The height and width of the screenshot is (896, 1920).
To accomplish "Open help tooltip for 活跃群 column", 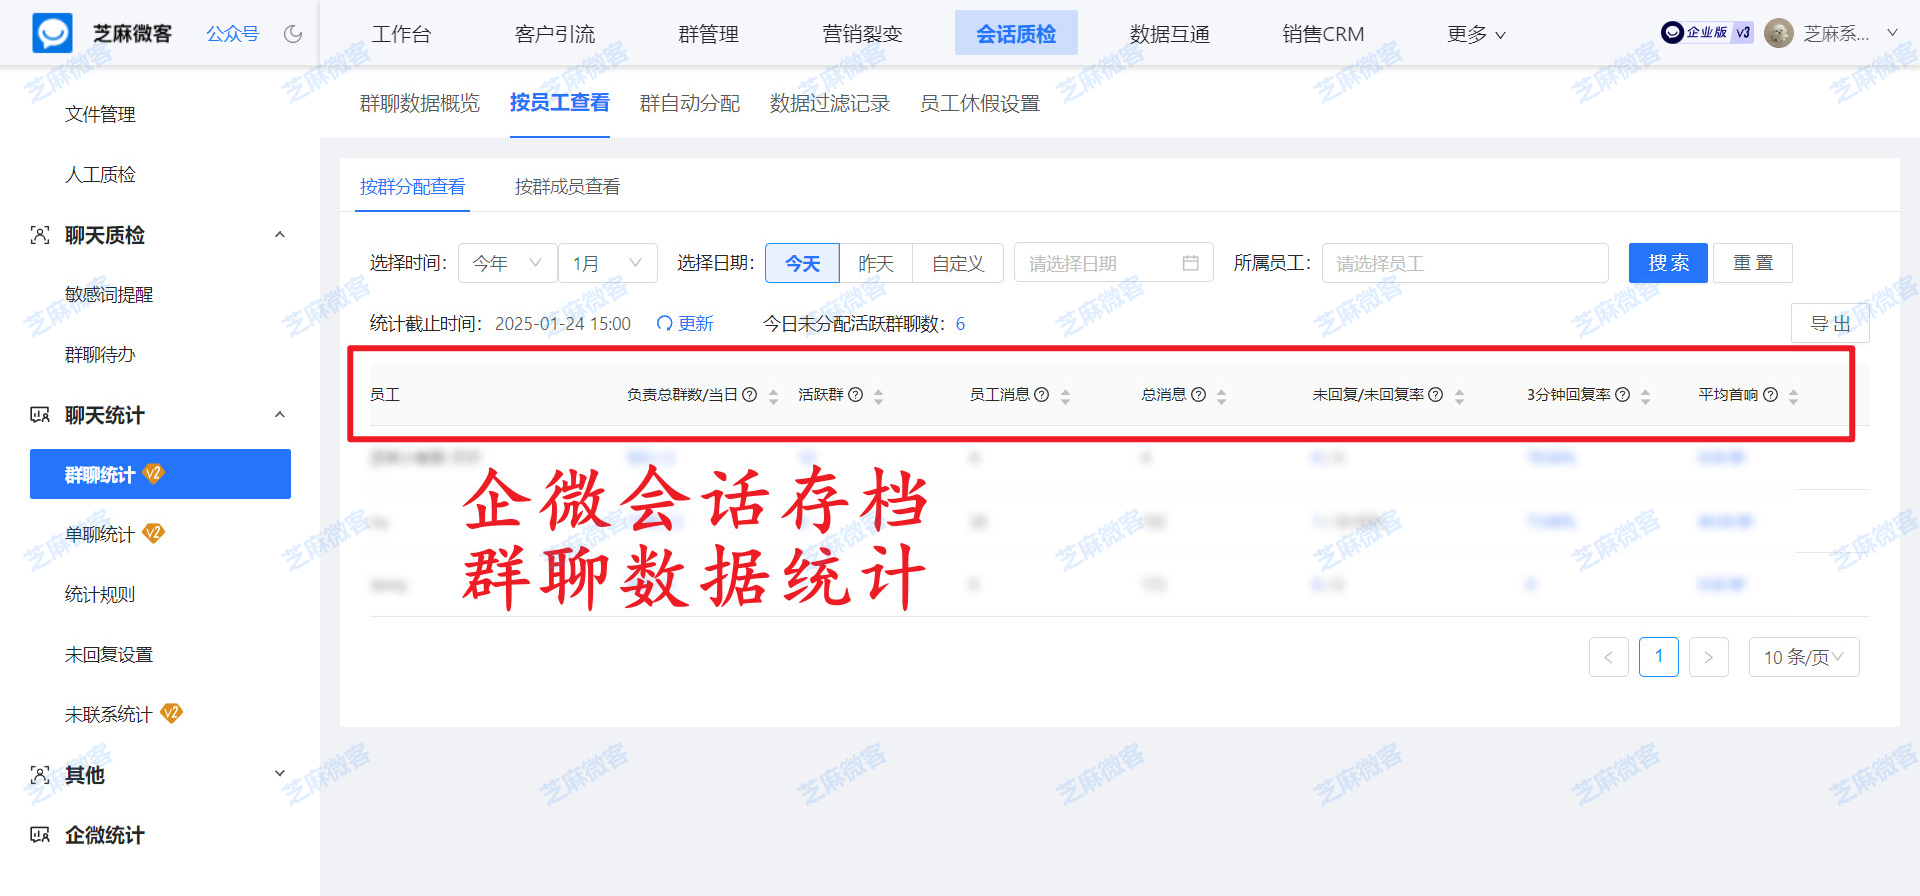I will [855, 395].
